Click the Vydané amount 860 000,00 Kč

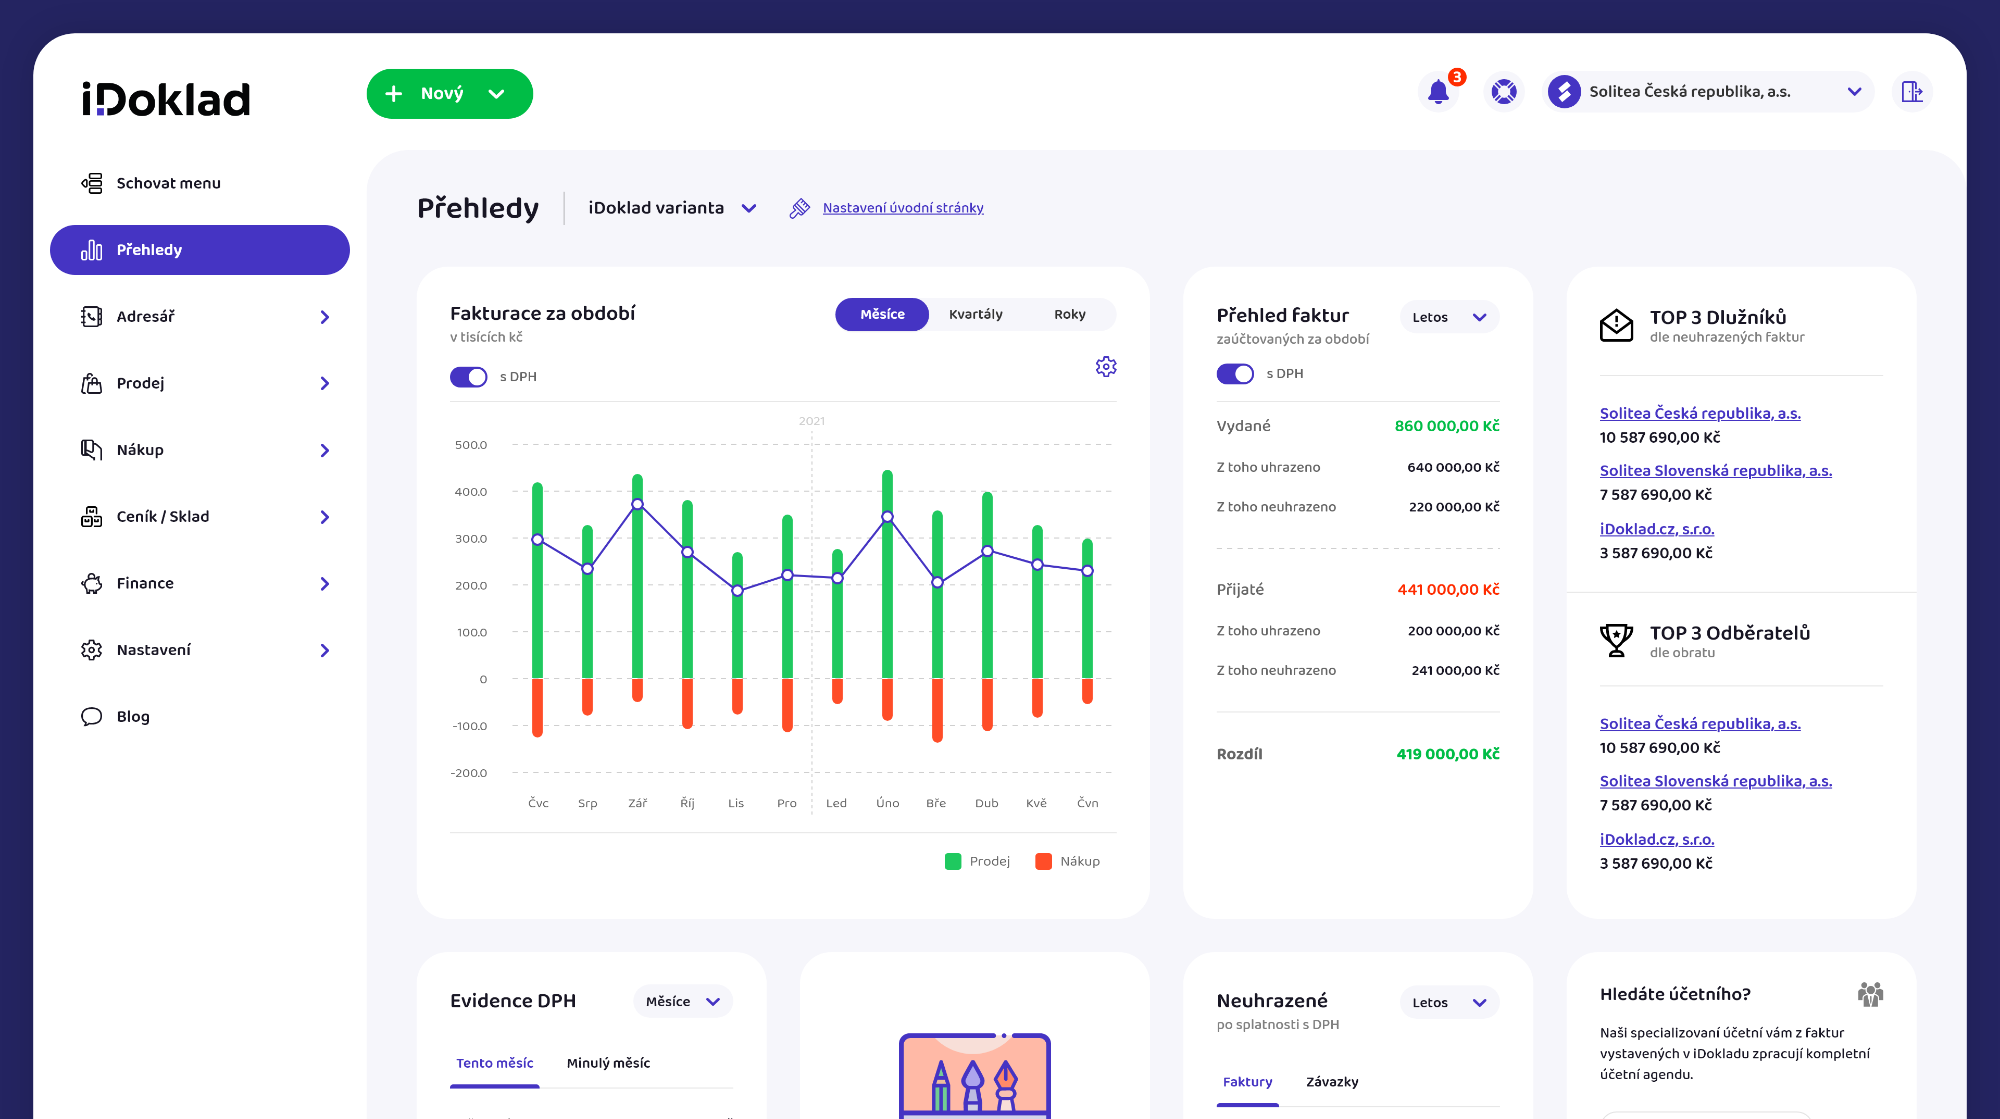(1447, 426)
